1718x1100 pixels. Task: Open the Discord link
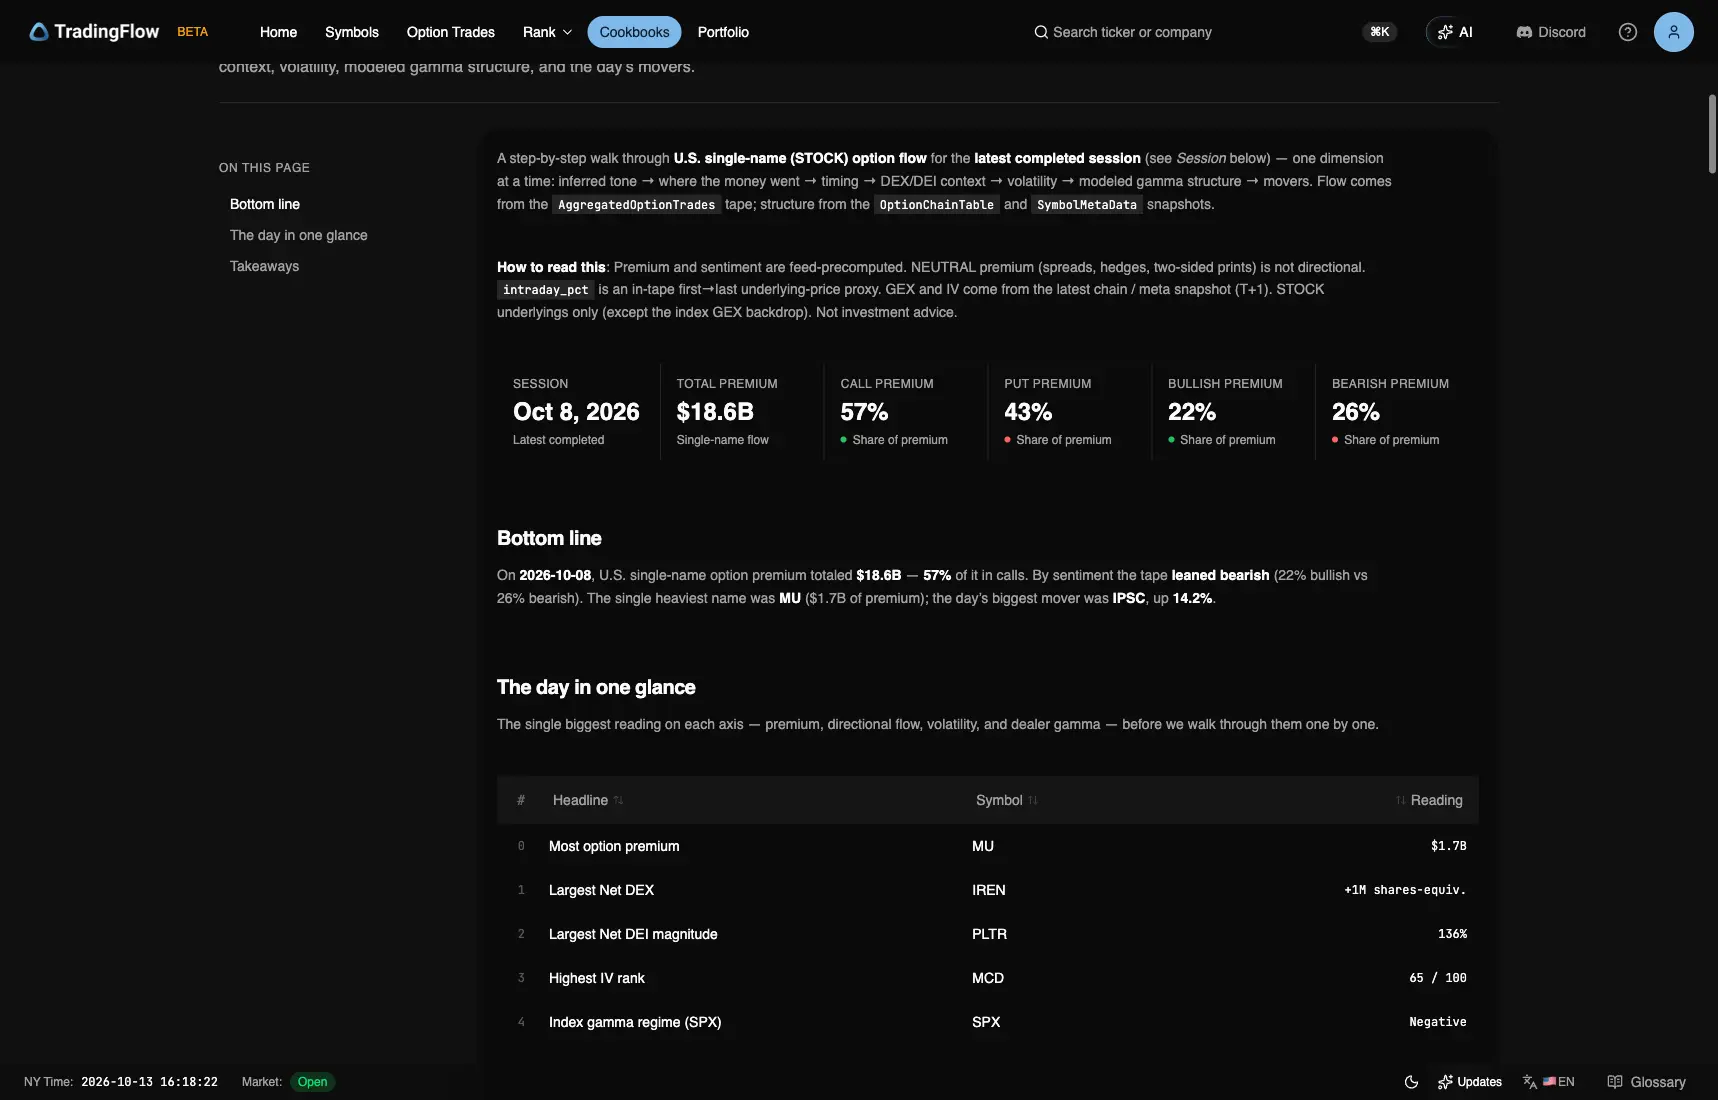pyautogui.click(x=1551, y=32)
